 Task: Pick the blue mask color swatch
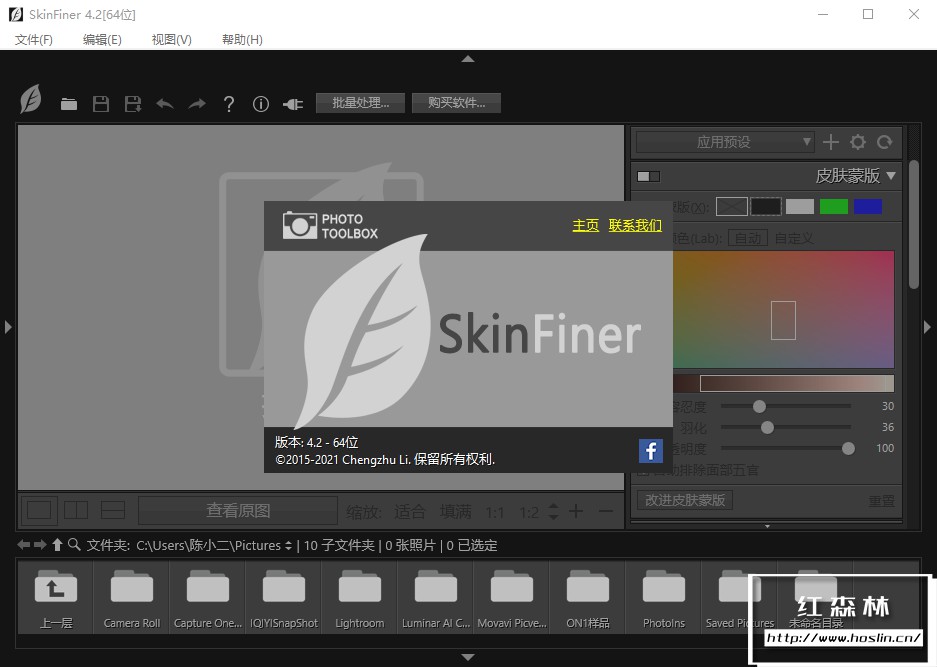(x=868, y=207)
